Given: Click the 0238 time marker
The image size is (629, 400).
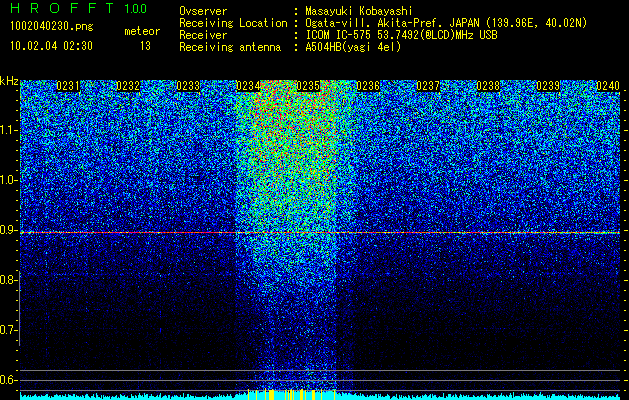Looking at the screenshot, I should tap(488, 86).
